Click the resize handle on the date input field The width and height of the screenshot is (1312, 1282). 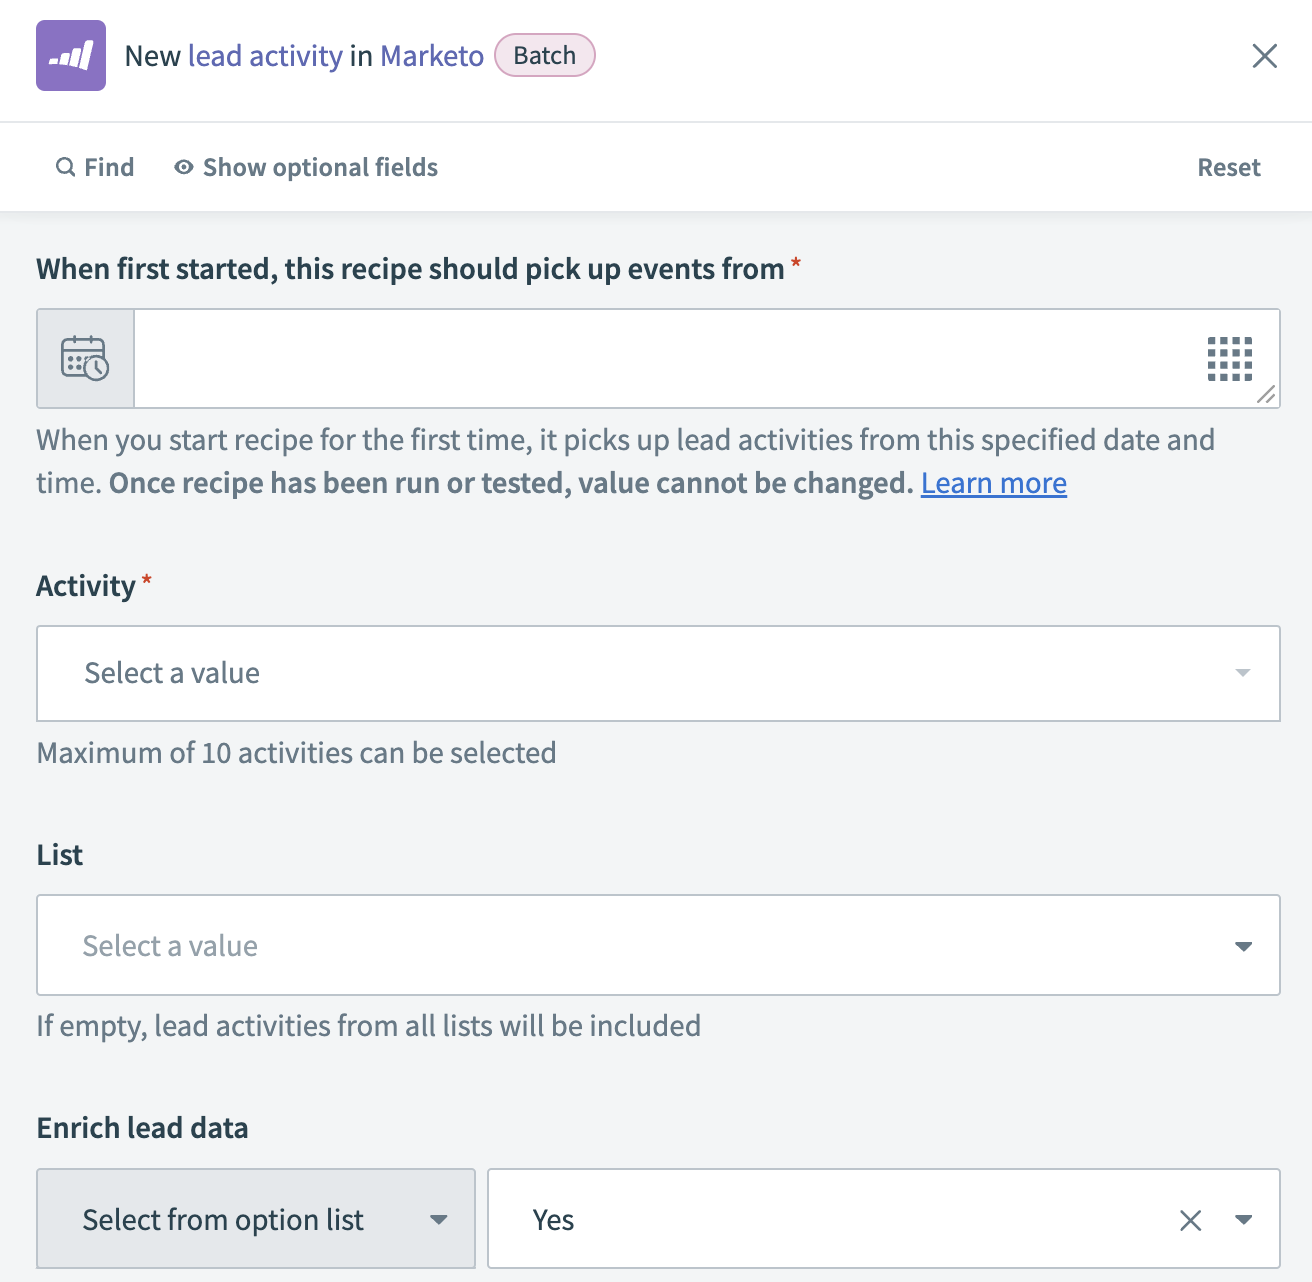point(1266,398)
